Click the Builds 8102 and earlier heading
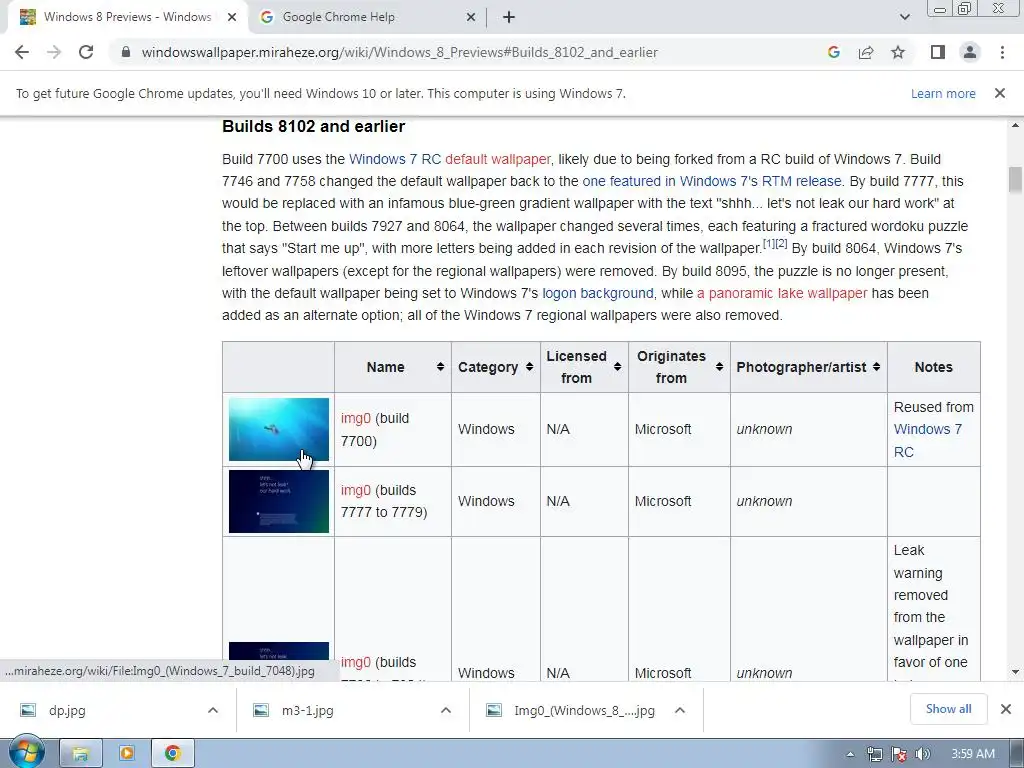Viewport: 1024px width, 768px height. 313,126
